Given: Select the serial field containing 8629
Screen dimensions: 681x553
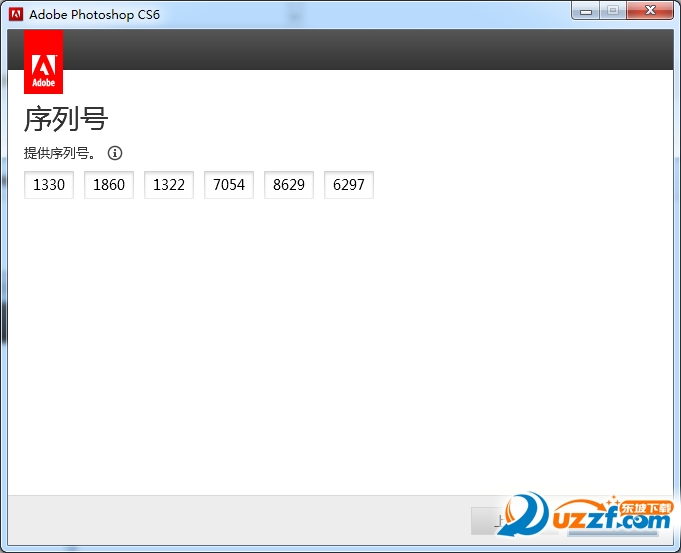Looking at the screenshot, I should [289, 185].
